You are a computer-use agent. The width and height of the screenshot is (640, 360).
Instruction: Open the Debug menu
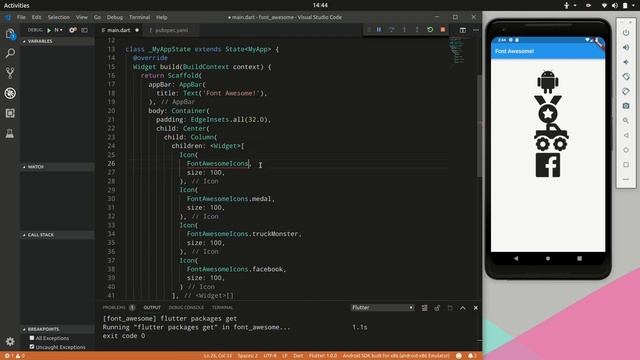pos(115,17)
